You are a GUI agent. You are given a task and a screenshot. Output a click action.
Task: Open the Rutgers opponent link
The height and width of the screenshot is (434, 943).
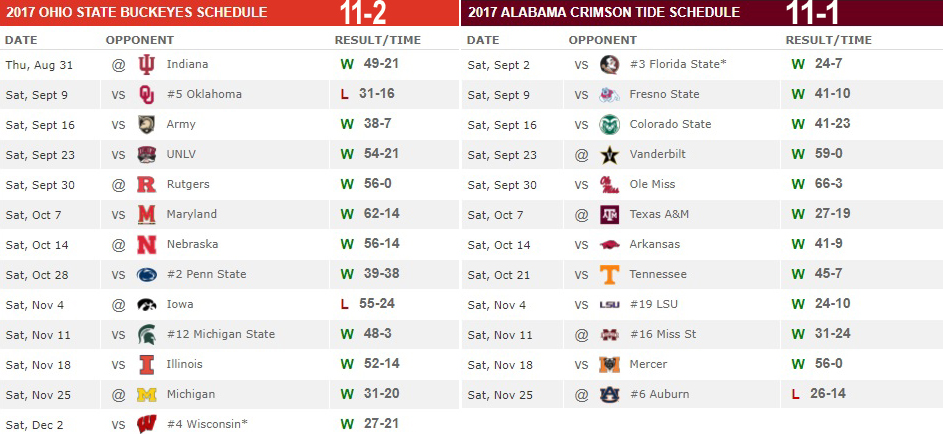click(x=188, y=185)
